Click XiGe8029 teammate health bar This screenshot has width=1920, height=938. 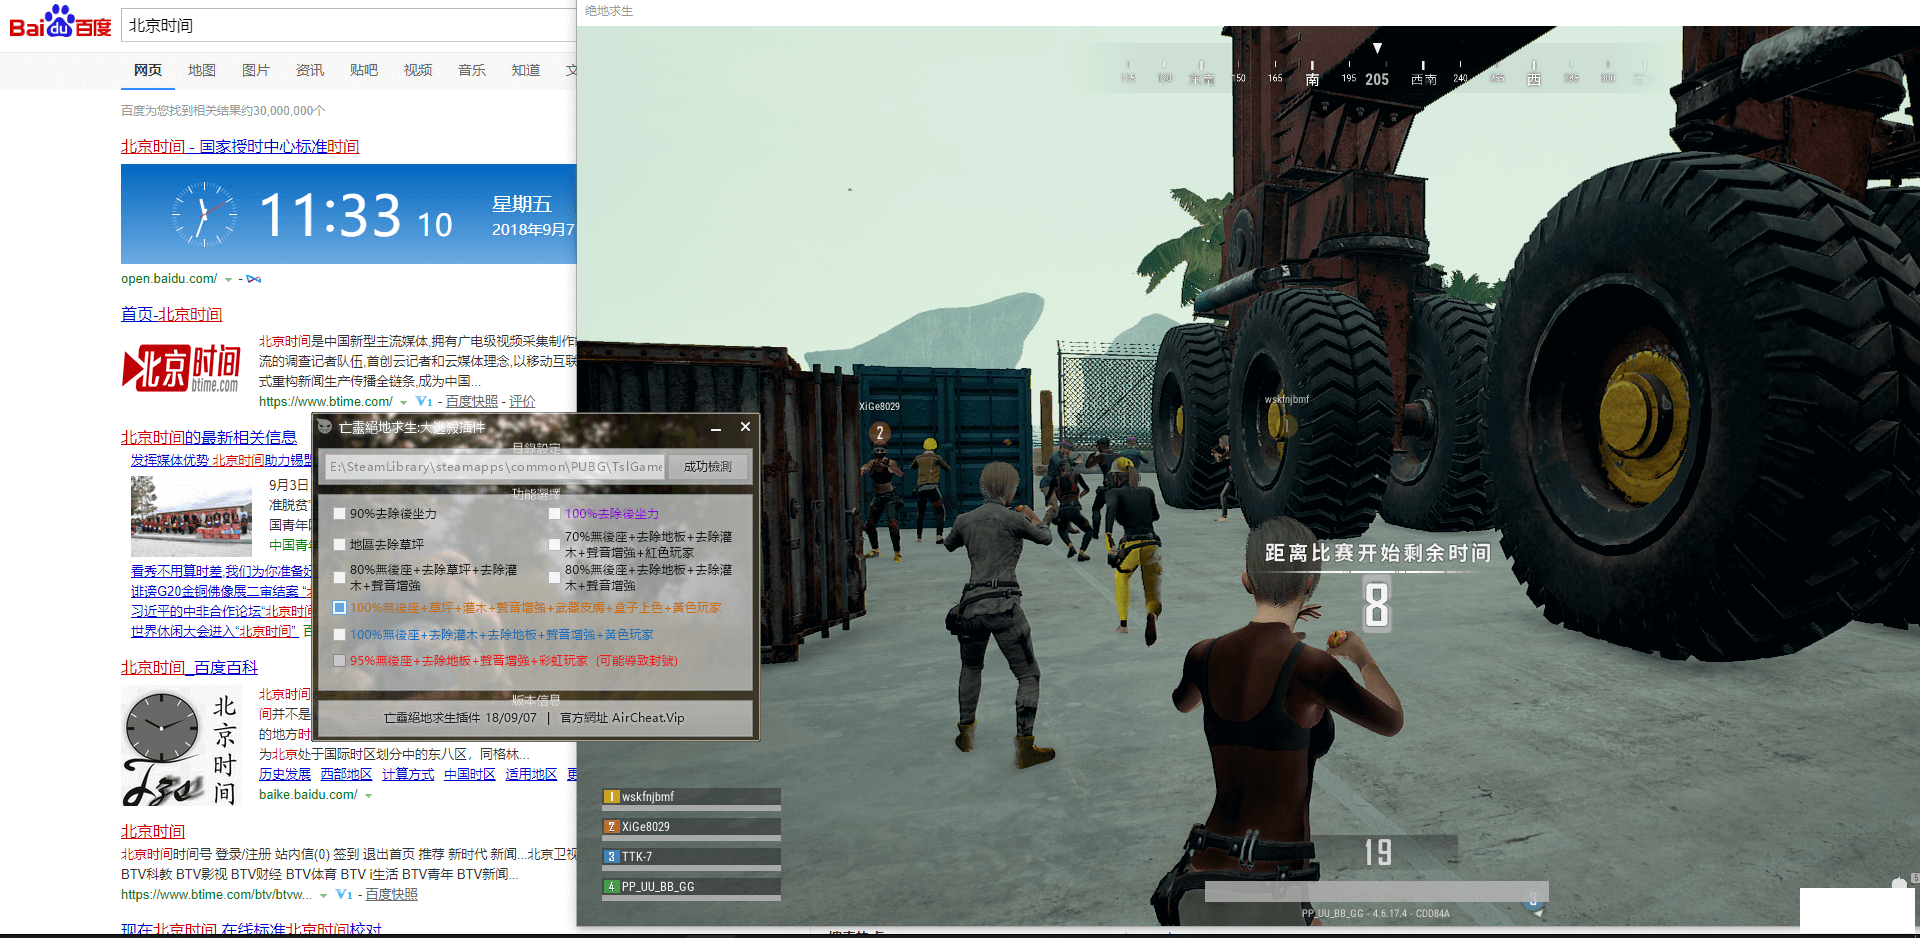[x=691, y=838]
